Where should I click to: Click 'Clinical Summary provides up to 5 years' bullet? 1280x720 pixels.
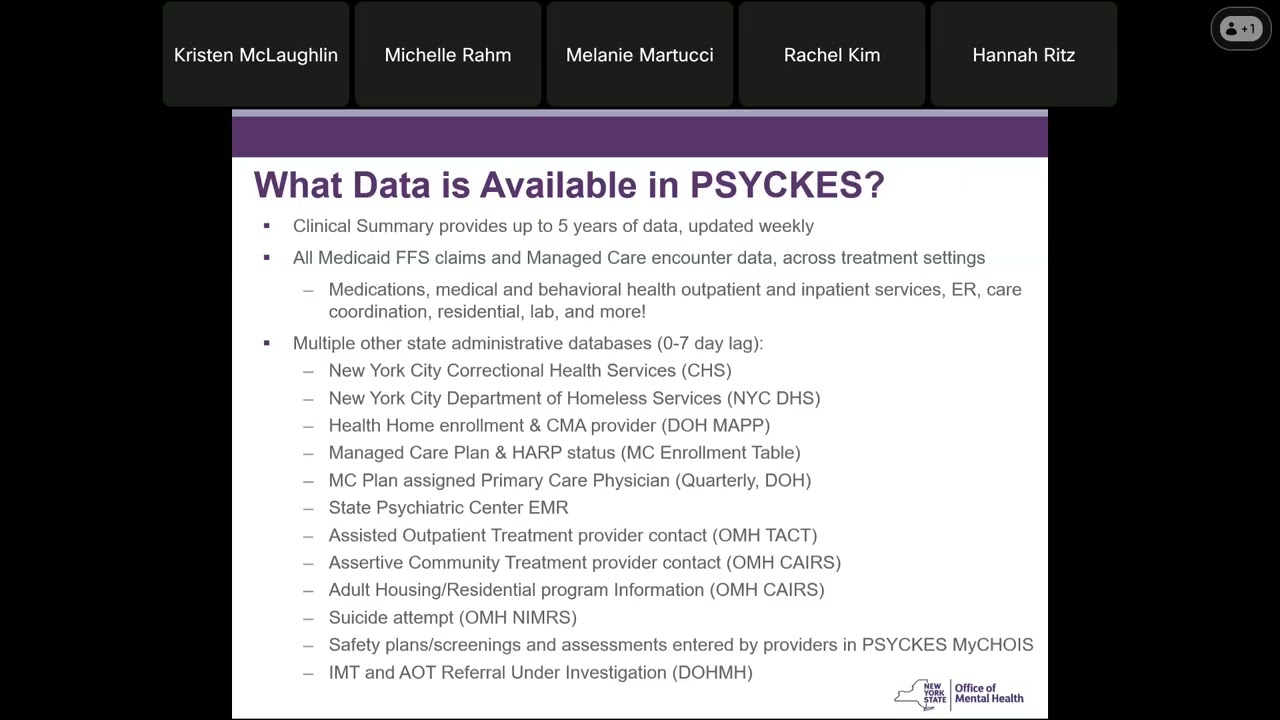click(x=553, y=226)
